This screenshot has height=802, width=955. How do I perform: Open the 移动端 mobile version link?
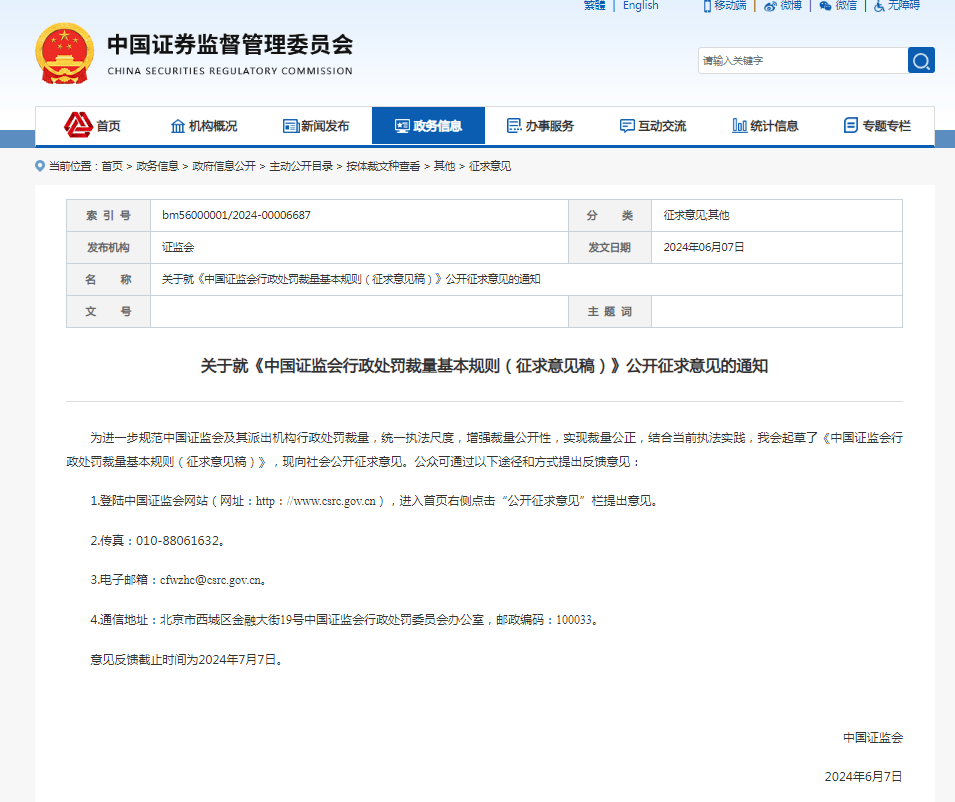click(730, 5)
